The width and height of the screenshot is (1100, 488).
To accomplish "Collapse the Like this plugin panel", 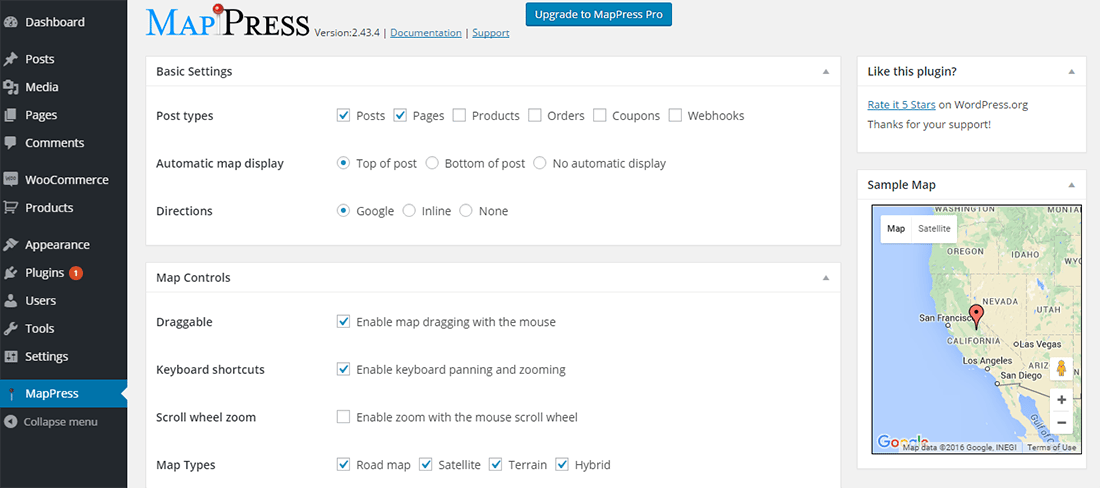I will point(1071,72).
